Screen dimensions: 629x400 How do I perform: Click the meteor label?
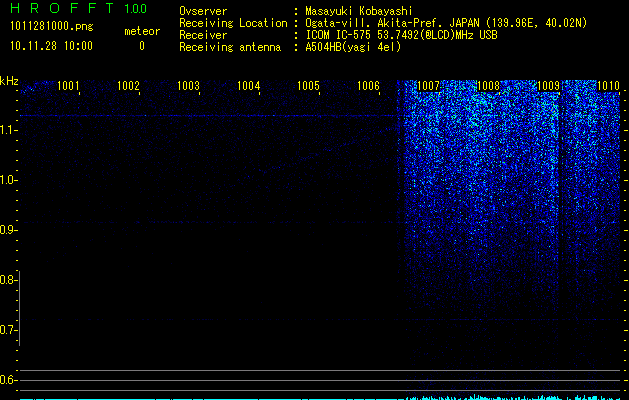(x=142, y=31)
